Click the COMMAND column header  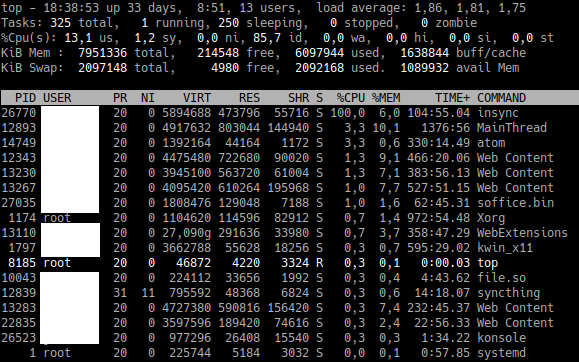point(501,98)
